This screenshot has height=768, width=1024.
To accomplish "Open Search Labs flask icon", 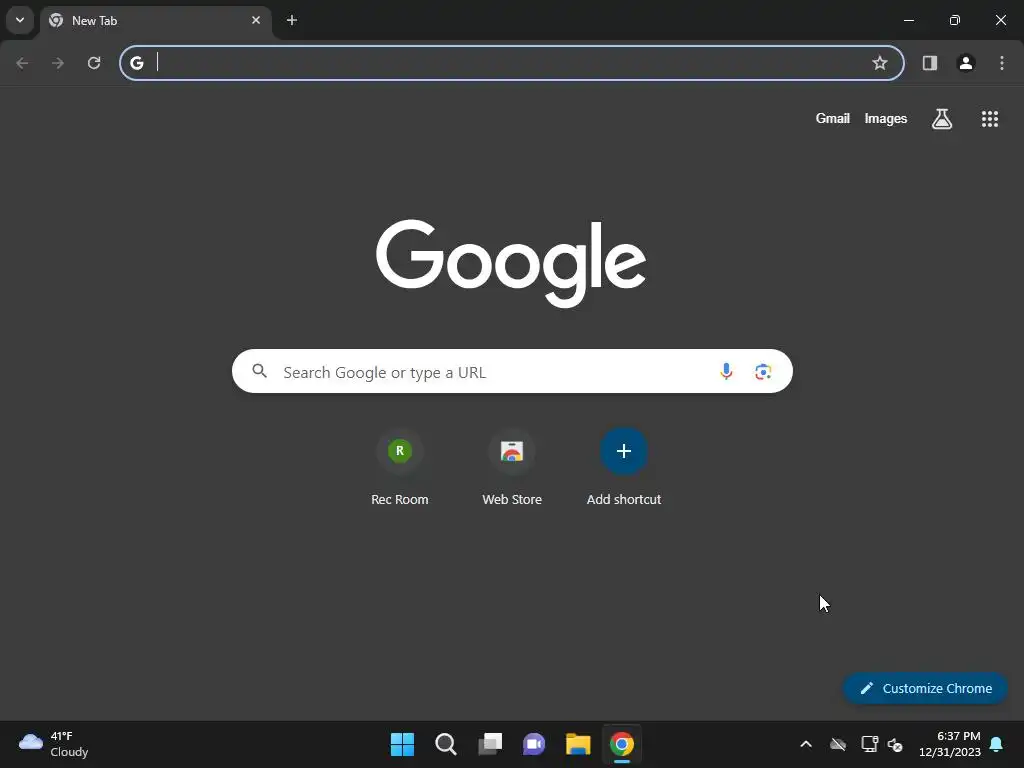I will pyautogui.click(x=942, y=119).
